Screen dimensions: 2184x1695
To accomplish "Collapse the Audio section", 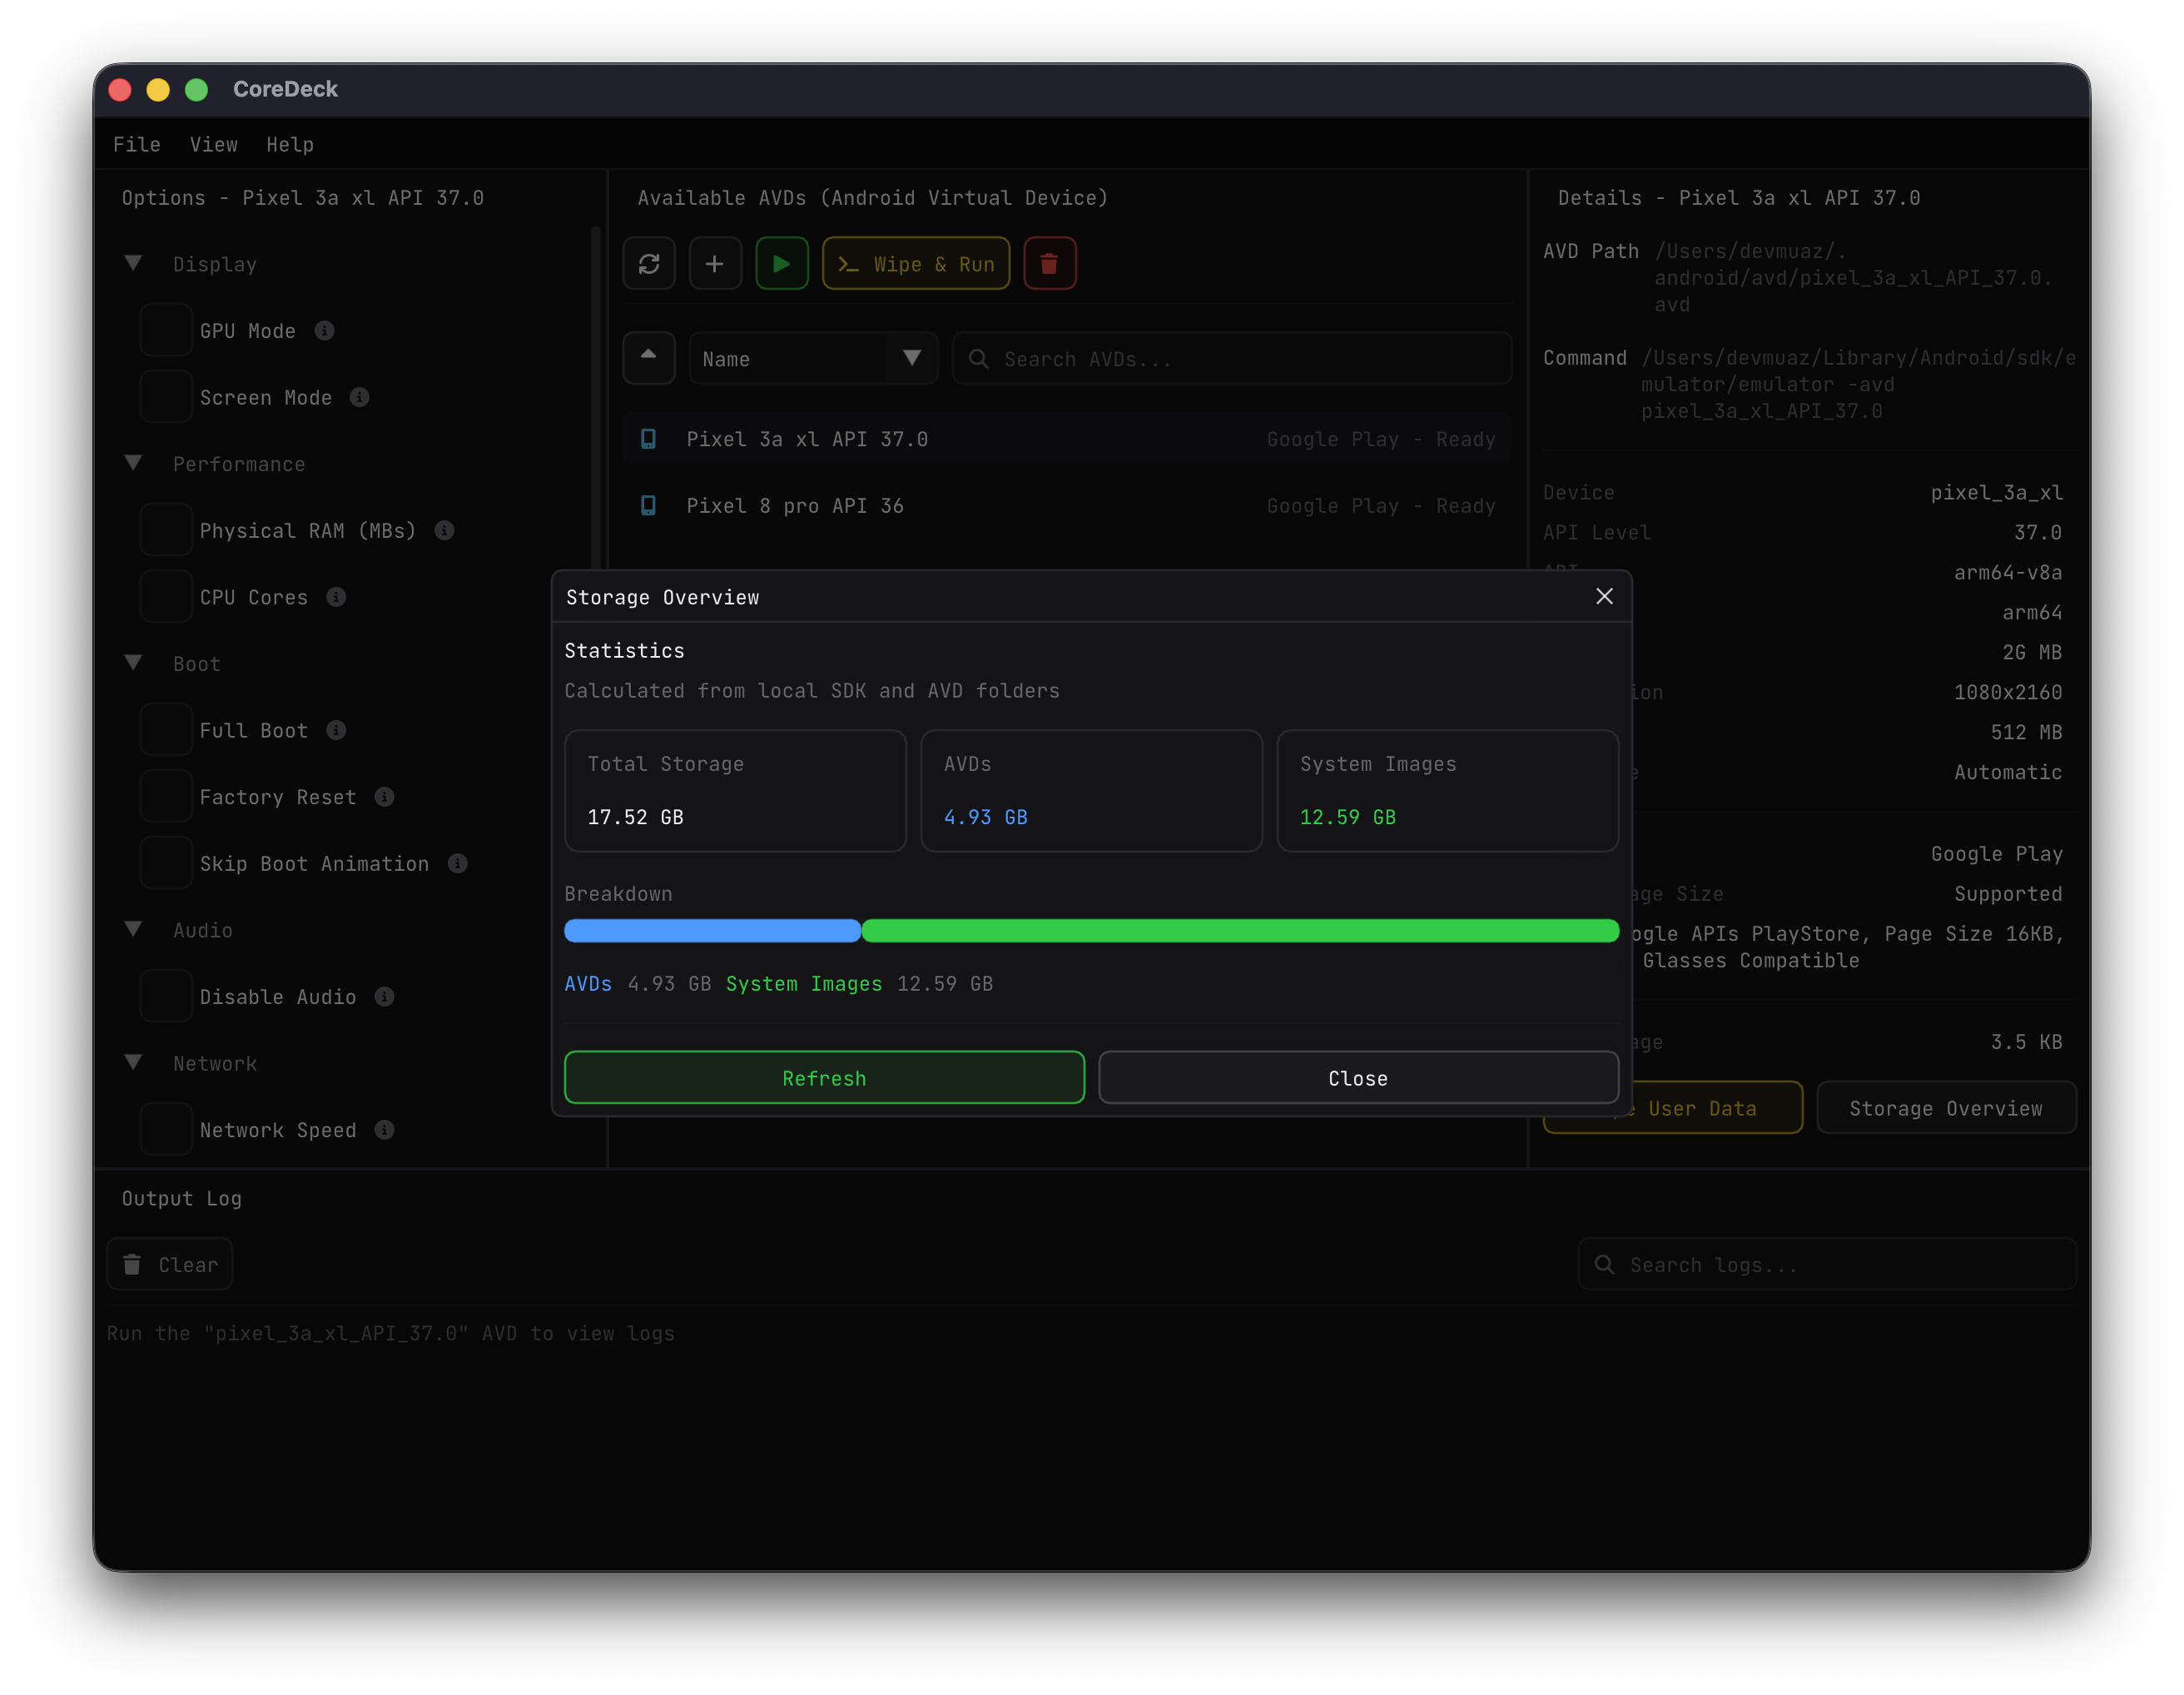I will (x=133, y=930).
